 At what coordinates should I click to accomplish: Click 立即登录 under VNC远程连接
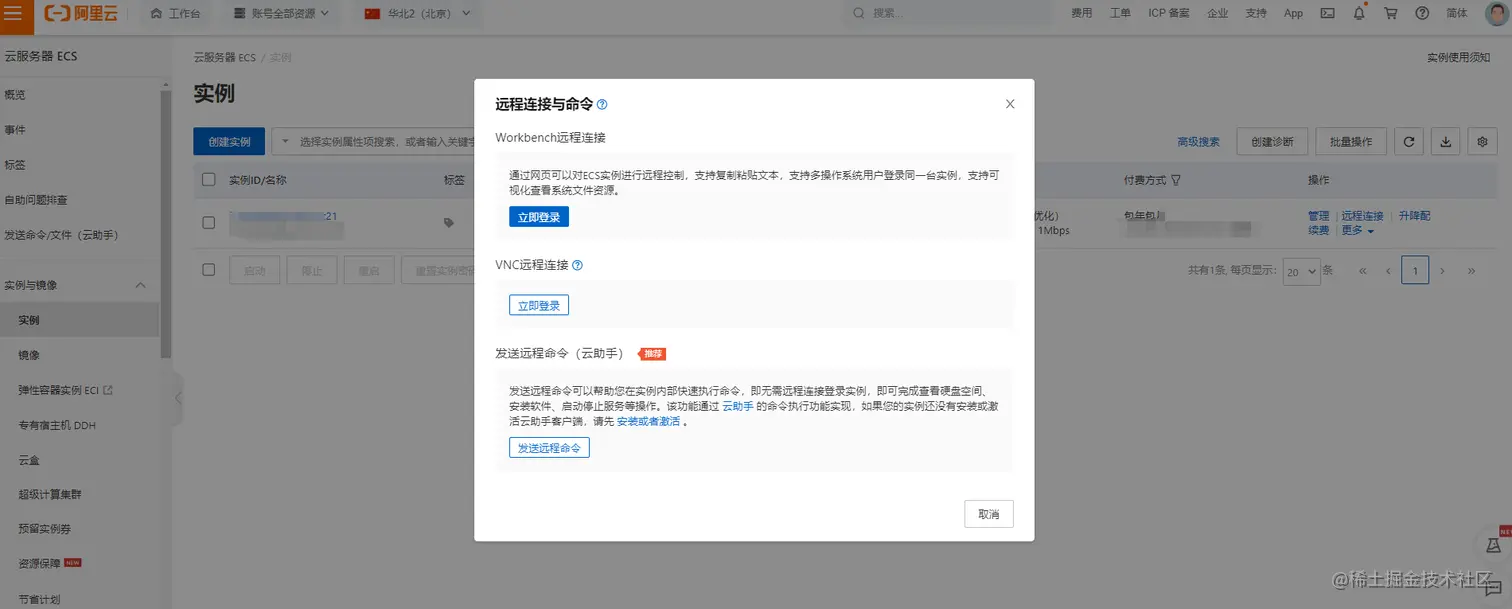539,305
